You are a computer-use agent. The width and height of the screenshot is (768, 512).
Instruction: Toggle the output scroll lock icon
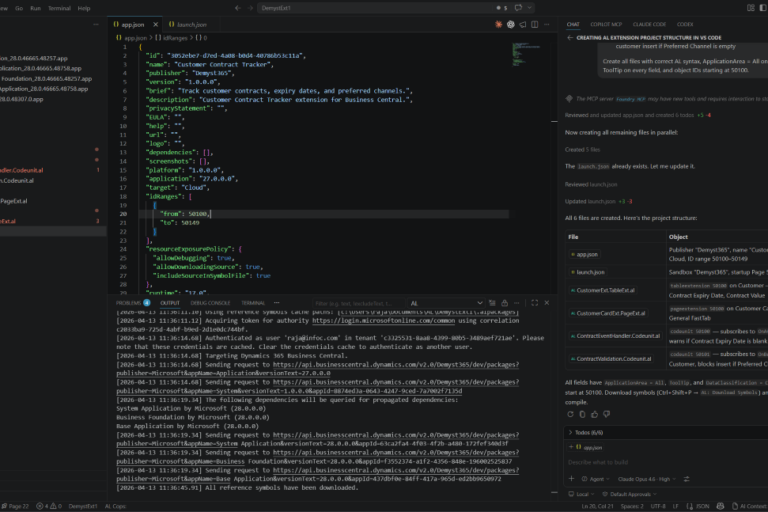[504, 303]
